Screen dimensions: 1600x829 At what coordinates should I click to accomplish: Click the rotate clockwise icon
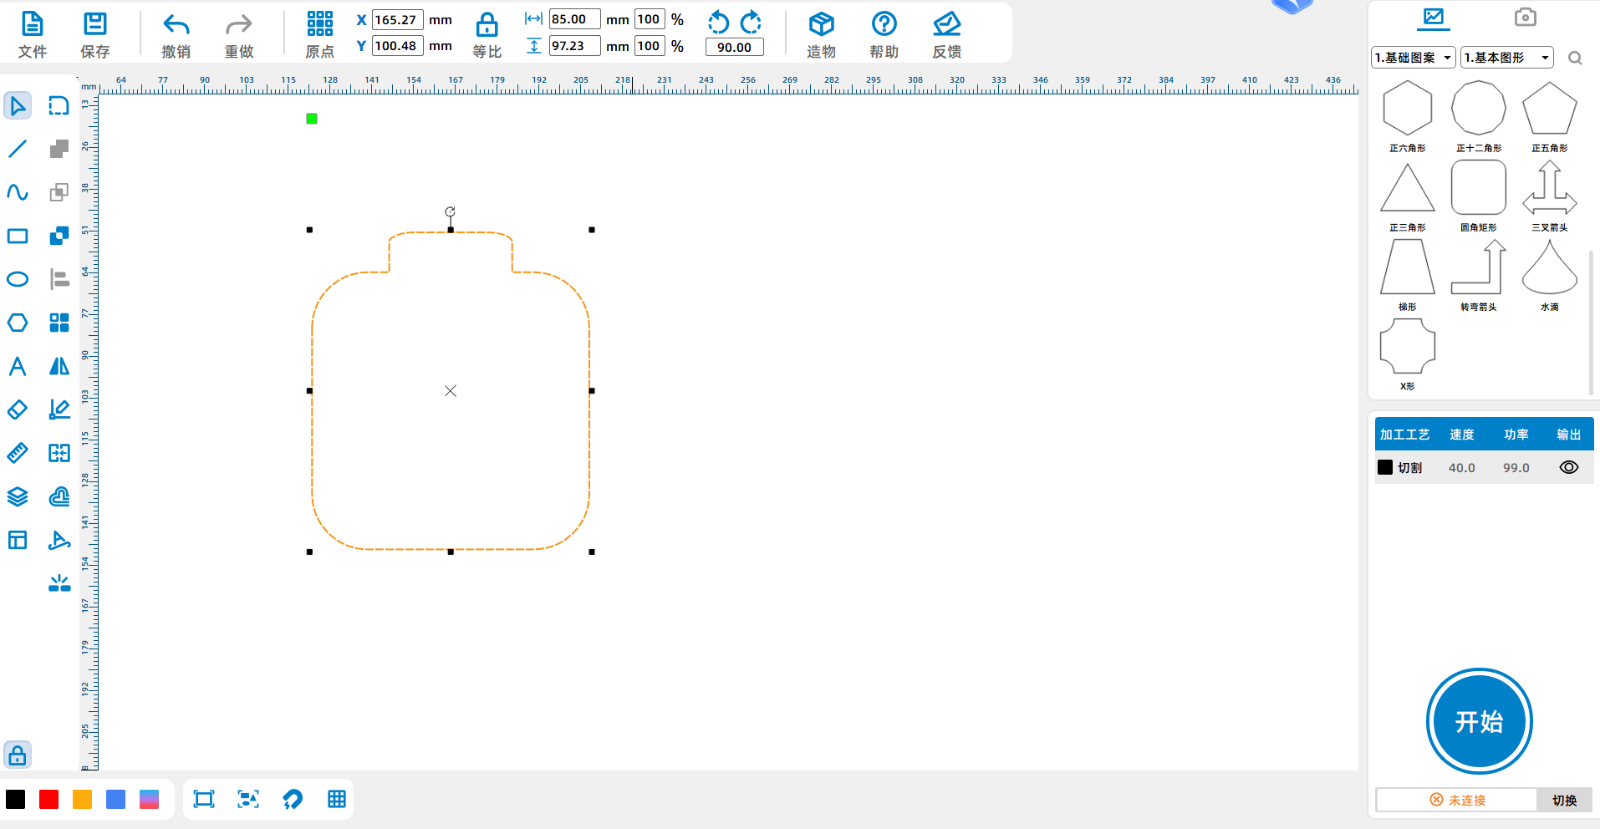click(751, 22)
